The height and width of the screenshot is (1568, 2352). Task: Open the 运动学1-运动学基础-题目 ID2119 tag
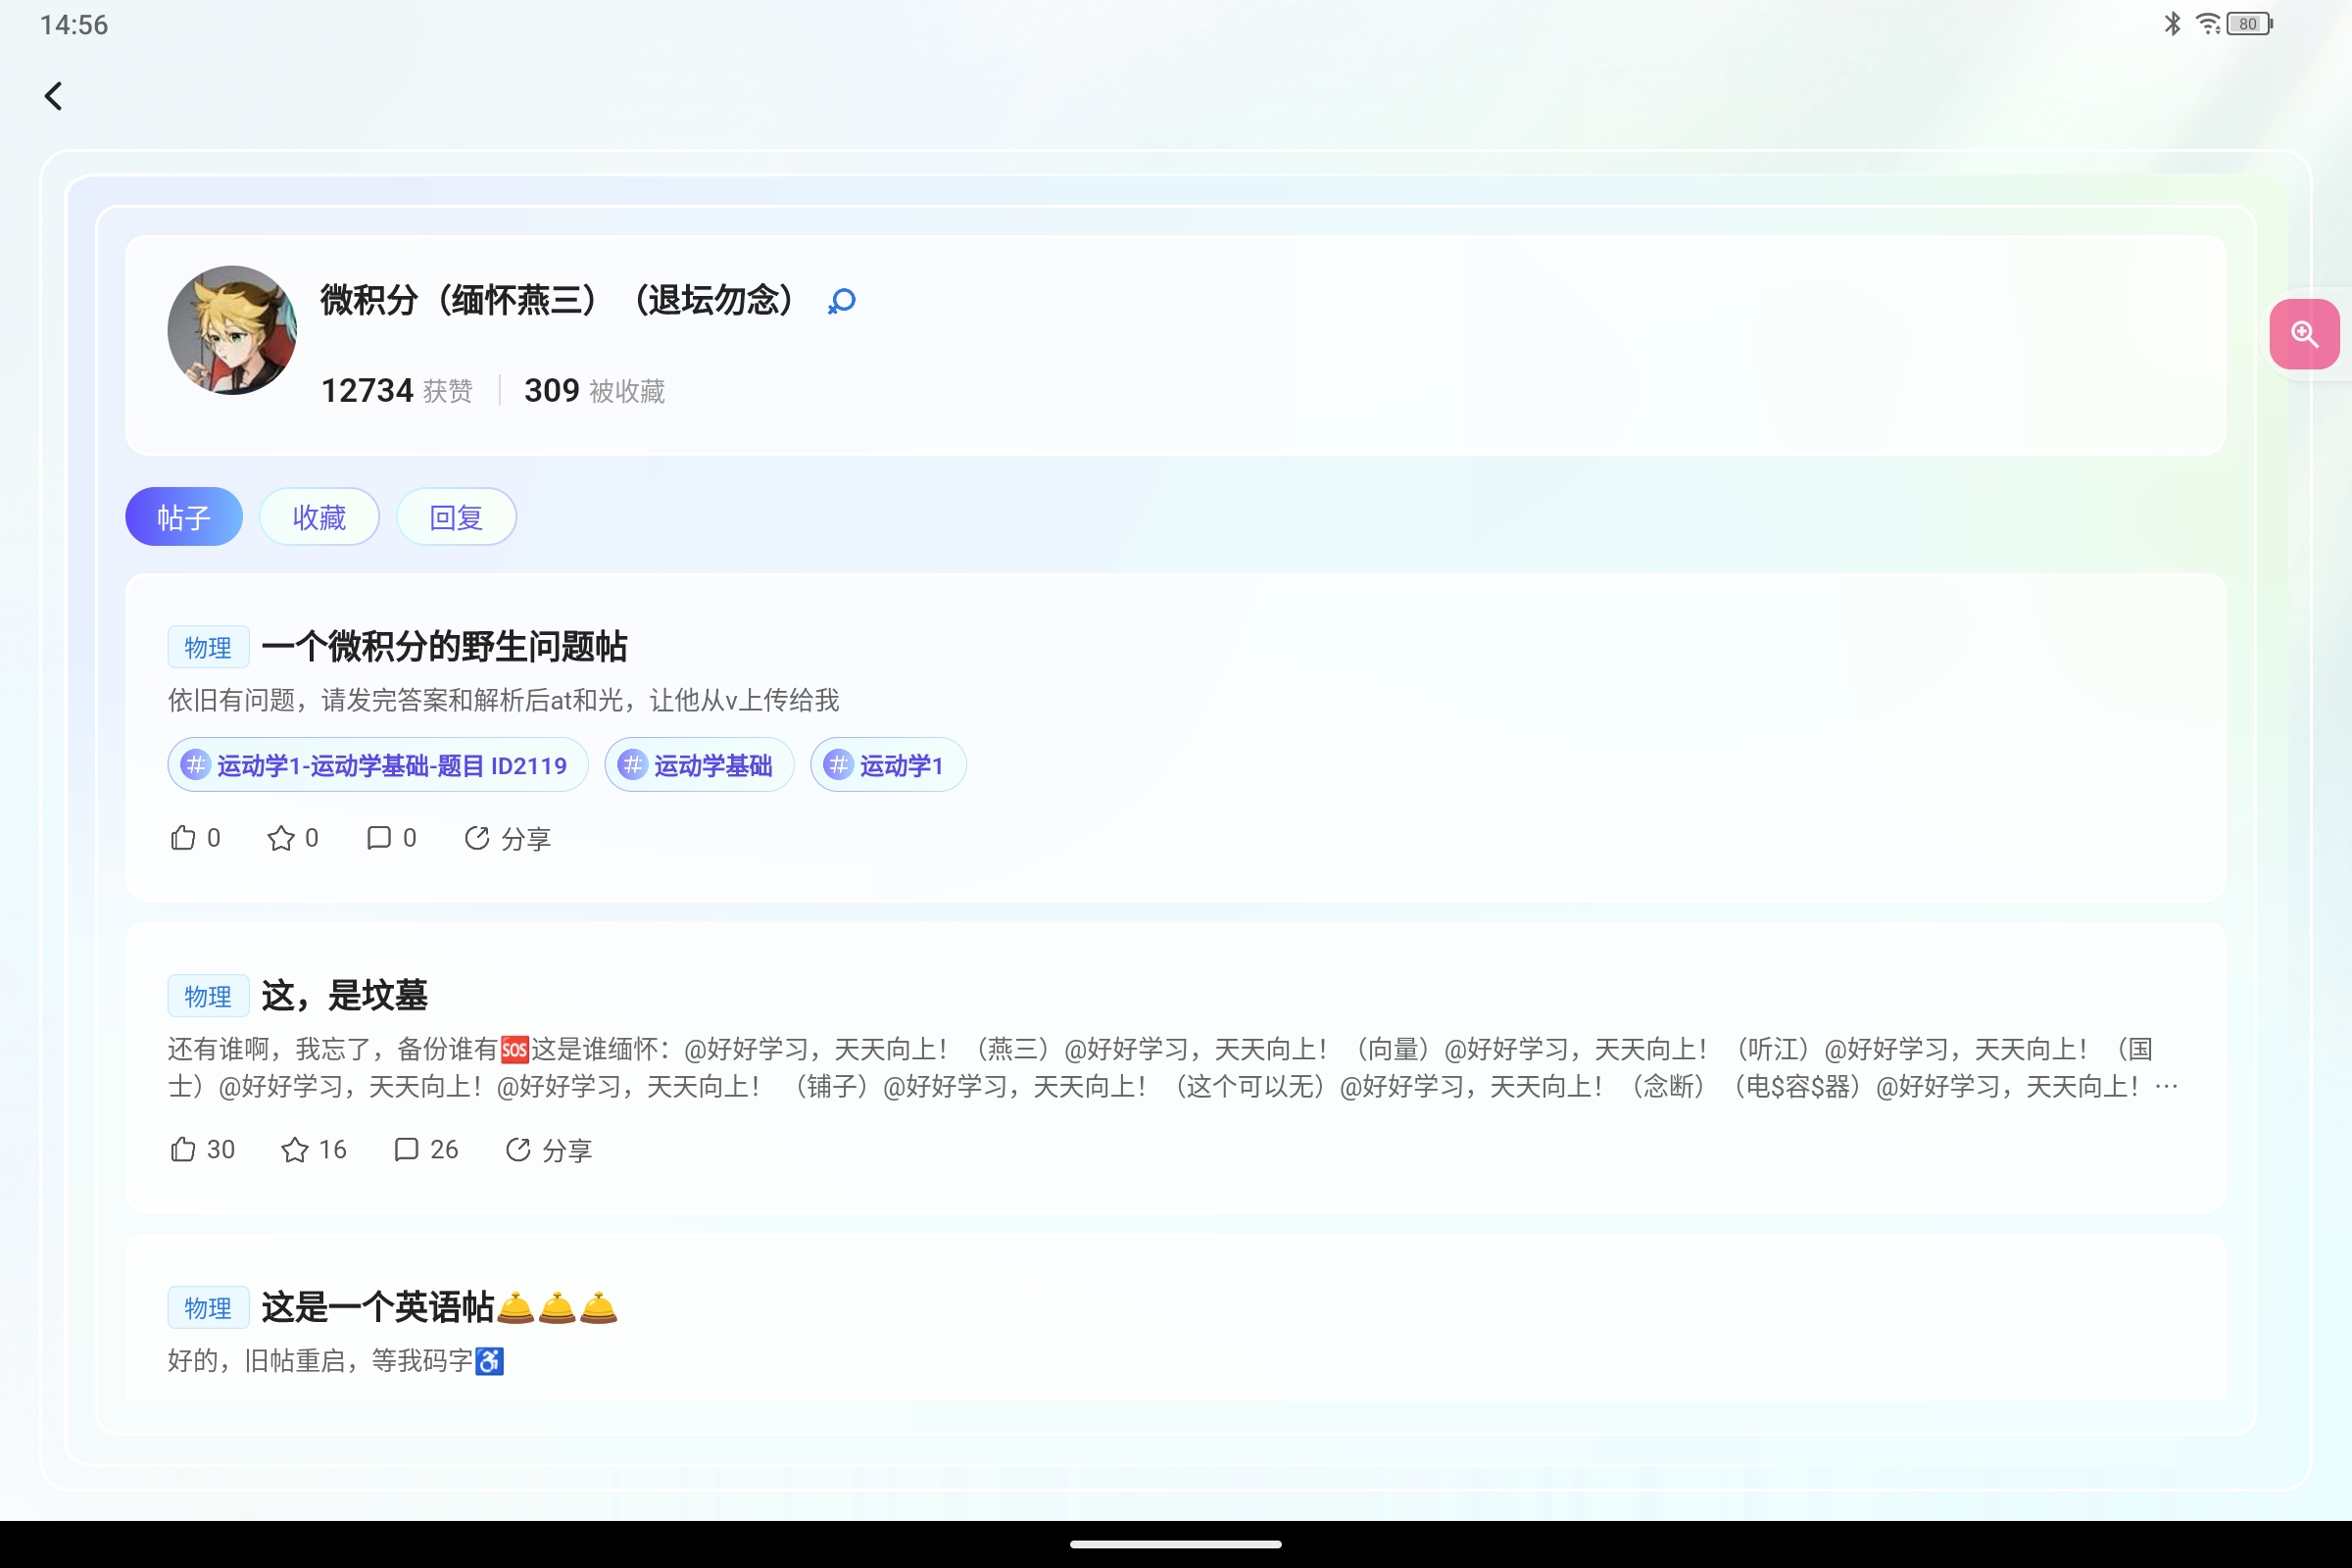378,765
